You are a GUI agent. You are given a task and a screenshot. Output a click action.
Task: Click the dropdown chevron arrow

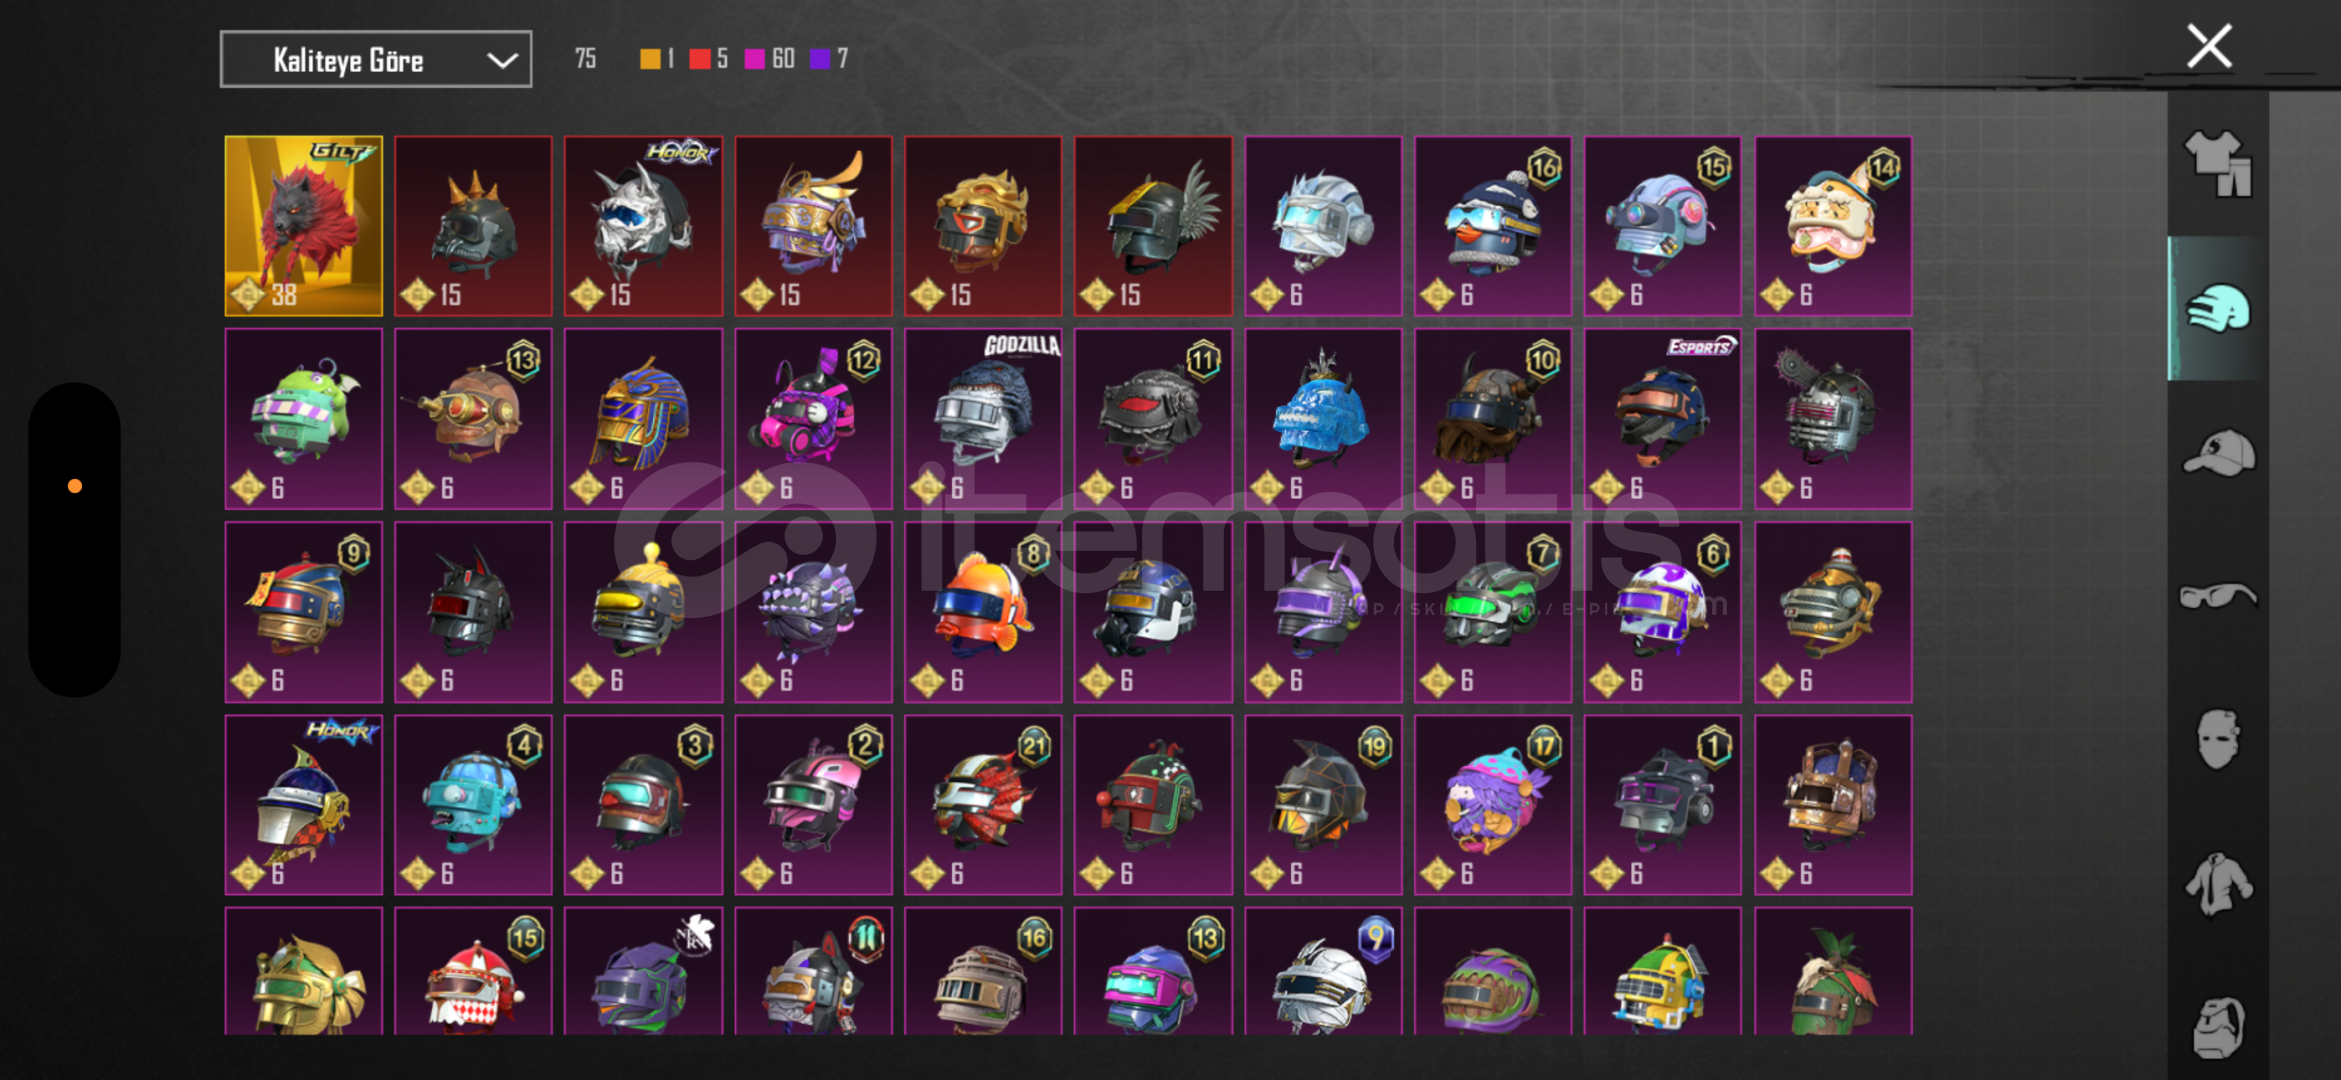pos(502,61)
